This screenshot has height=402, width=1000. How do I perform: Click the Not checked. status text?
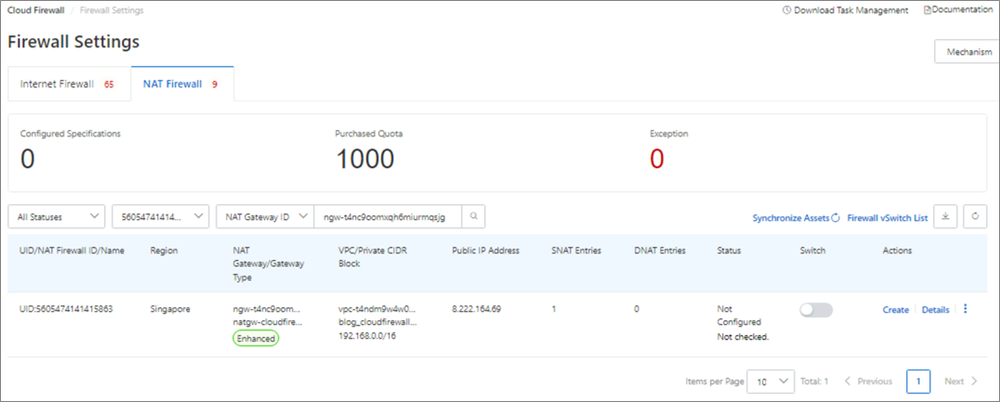743,336
